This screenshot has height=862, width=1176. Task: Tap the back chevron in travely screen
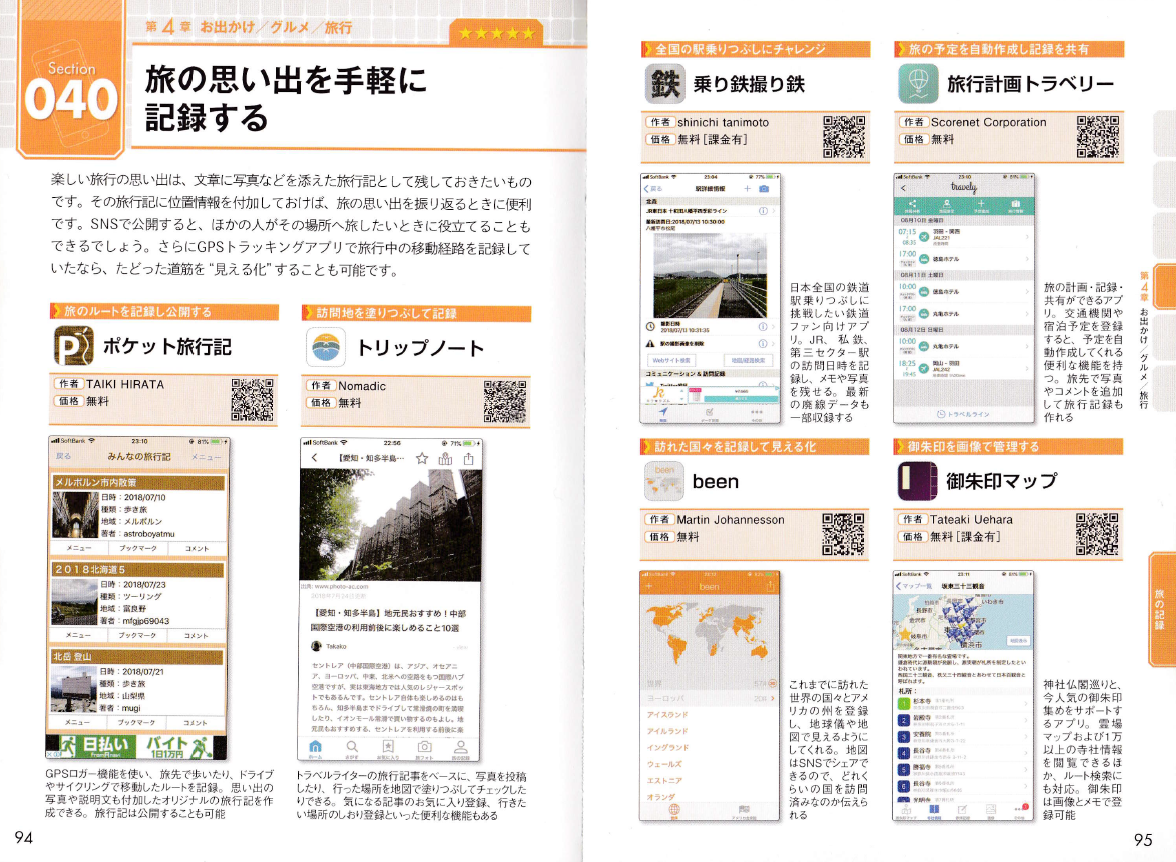point(904,188)
